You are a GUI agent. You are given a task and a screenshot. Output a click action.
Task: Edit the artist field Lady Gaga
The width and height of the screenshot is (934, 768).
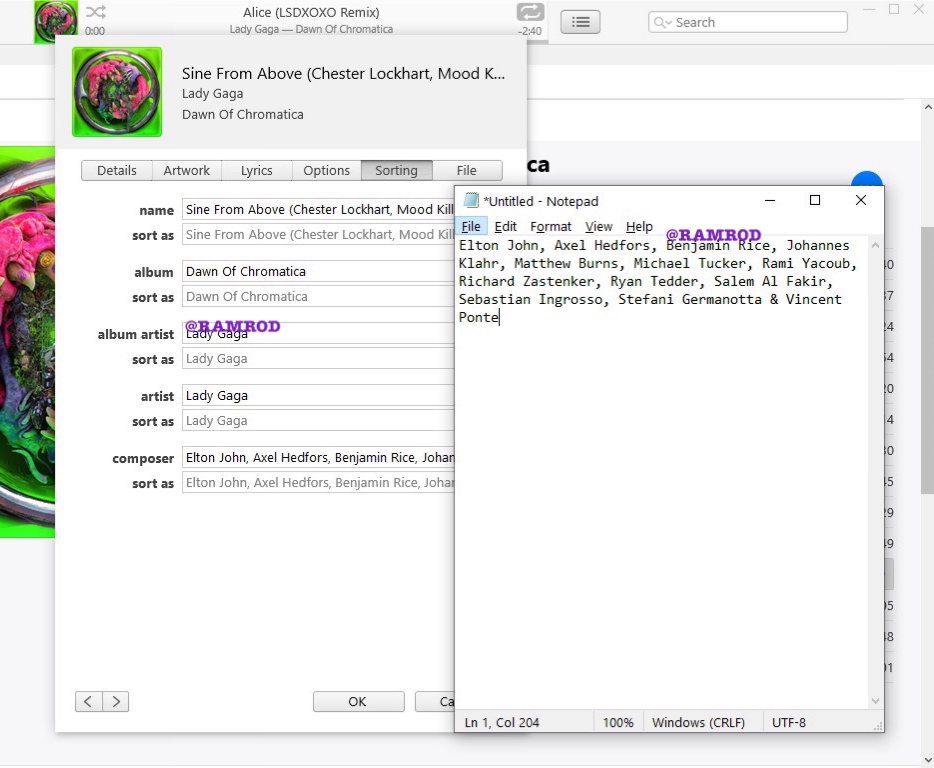(318, 396)
